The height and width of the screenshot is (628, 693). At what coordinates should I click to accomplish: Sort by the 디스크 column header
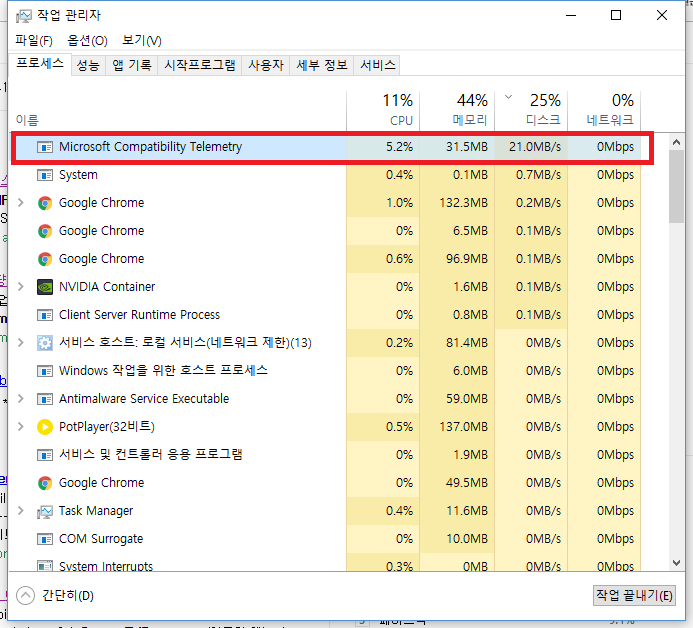tap(531, 111)
